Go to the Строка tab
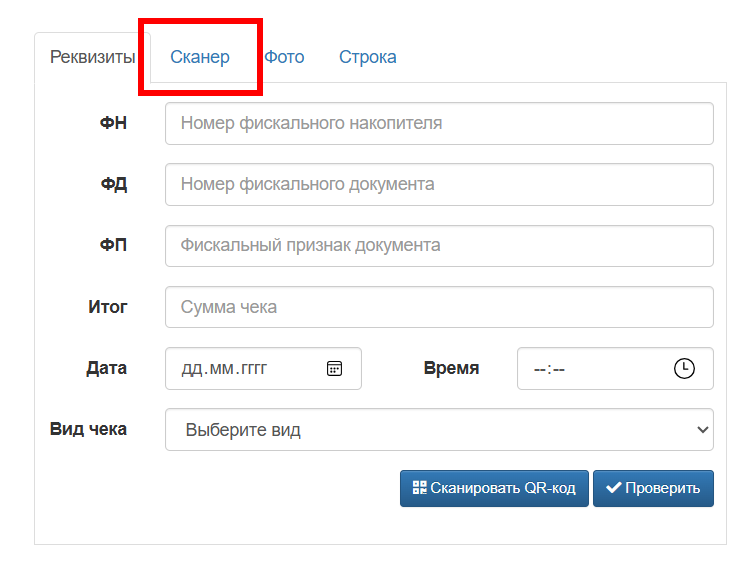 tap(367, 57)
